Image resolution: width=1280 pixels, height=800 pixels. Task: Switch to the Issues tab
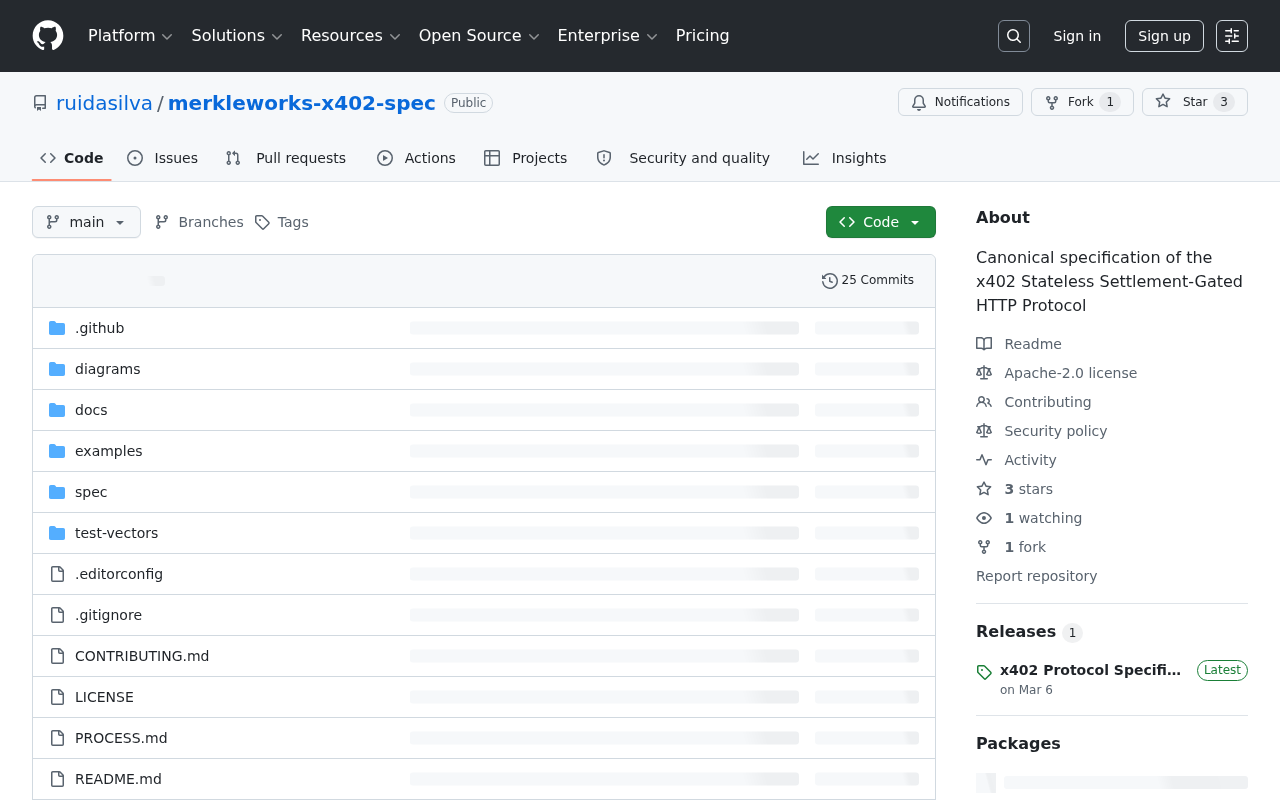pyautogui.click(x=163, y=158)
